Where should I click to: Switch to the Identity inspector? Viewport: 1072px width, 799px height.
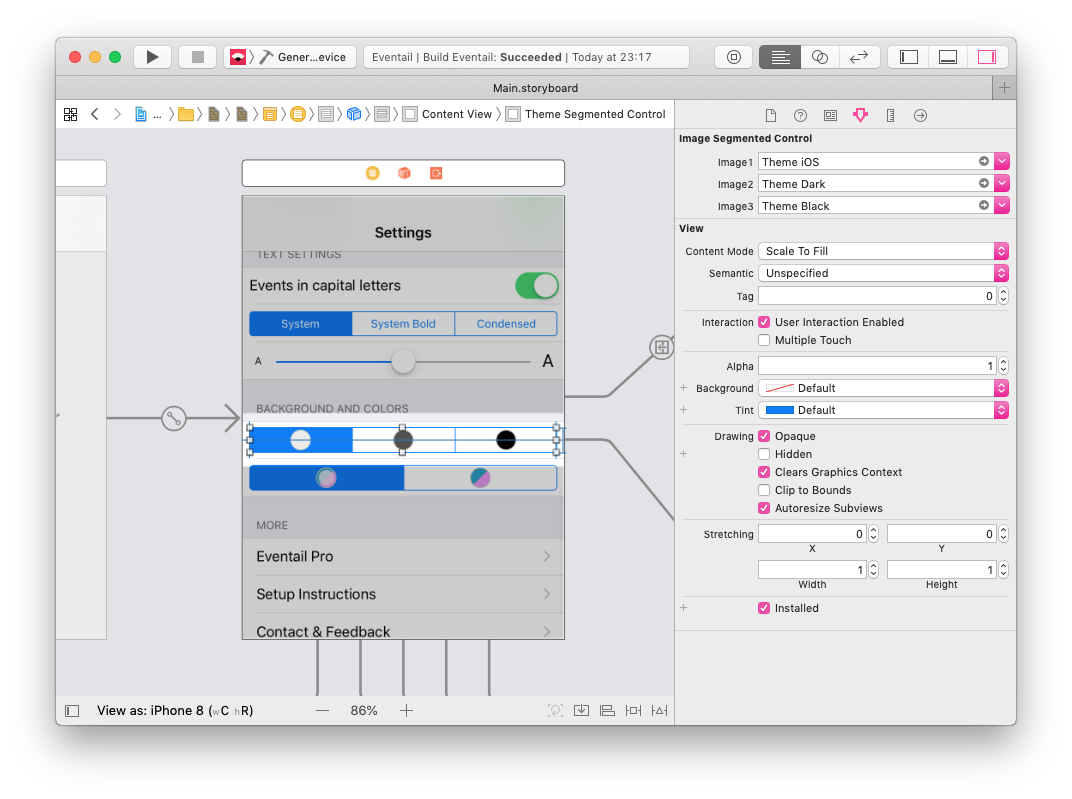(830, 115)
